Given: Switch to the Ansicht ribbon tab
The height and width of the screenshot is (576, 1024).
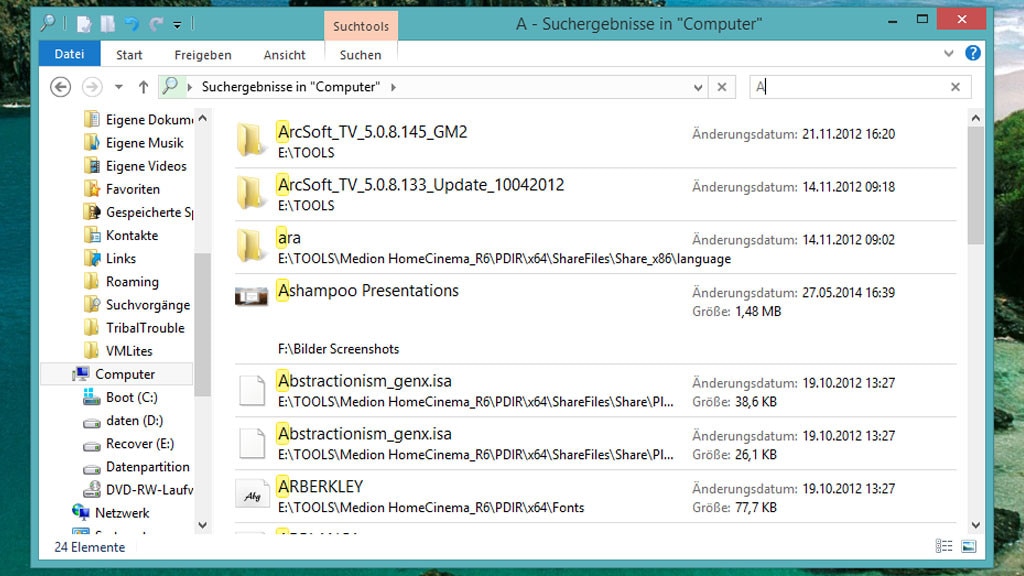Looking at the screenshot, I should [284, 55].
